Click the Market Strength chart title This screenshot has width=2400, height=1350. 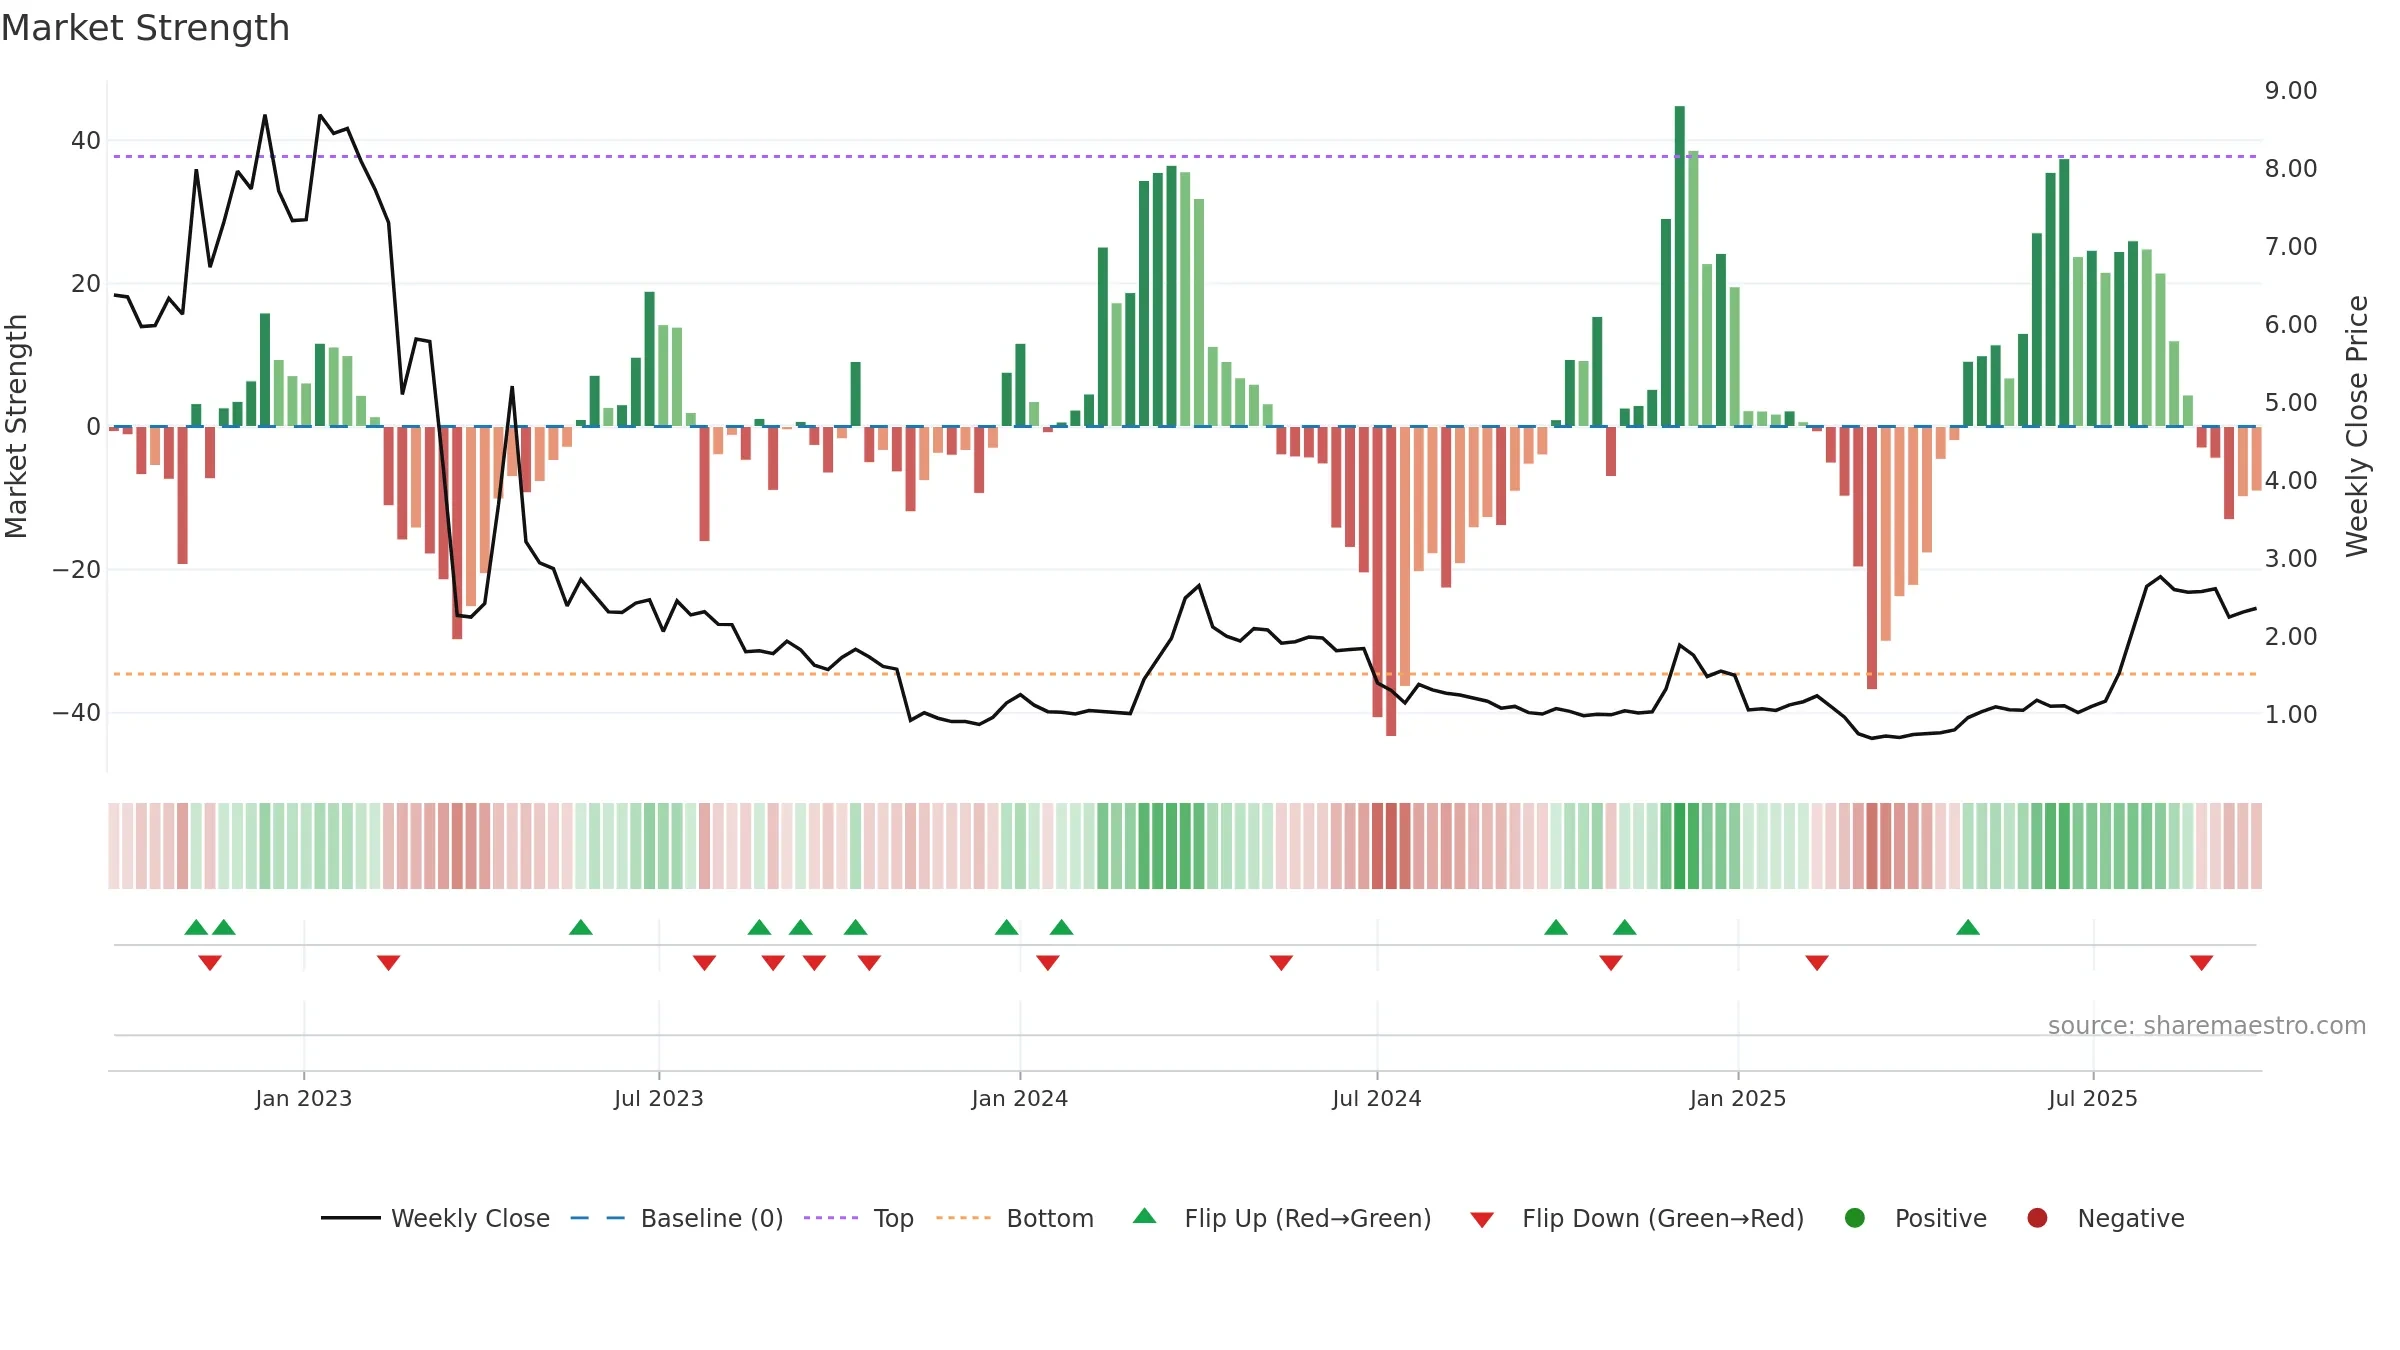[145, 28]
